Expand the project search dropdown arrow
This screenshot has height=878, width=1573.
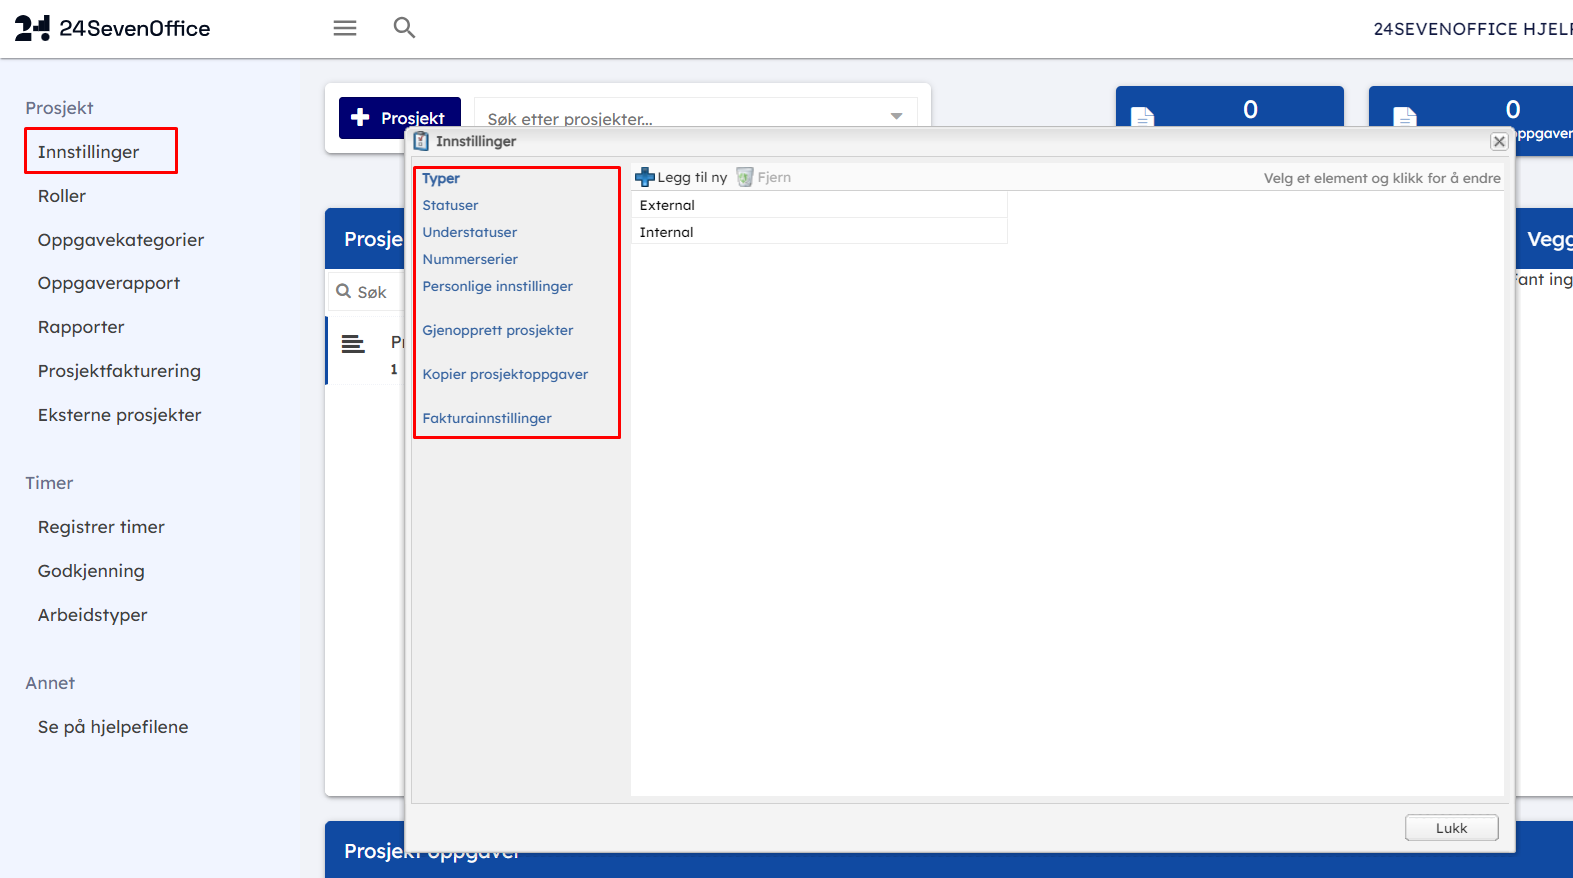[x=896, y=116]
